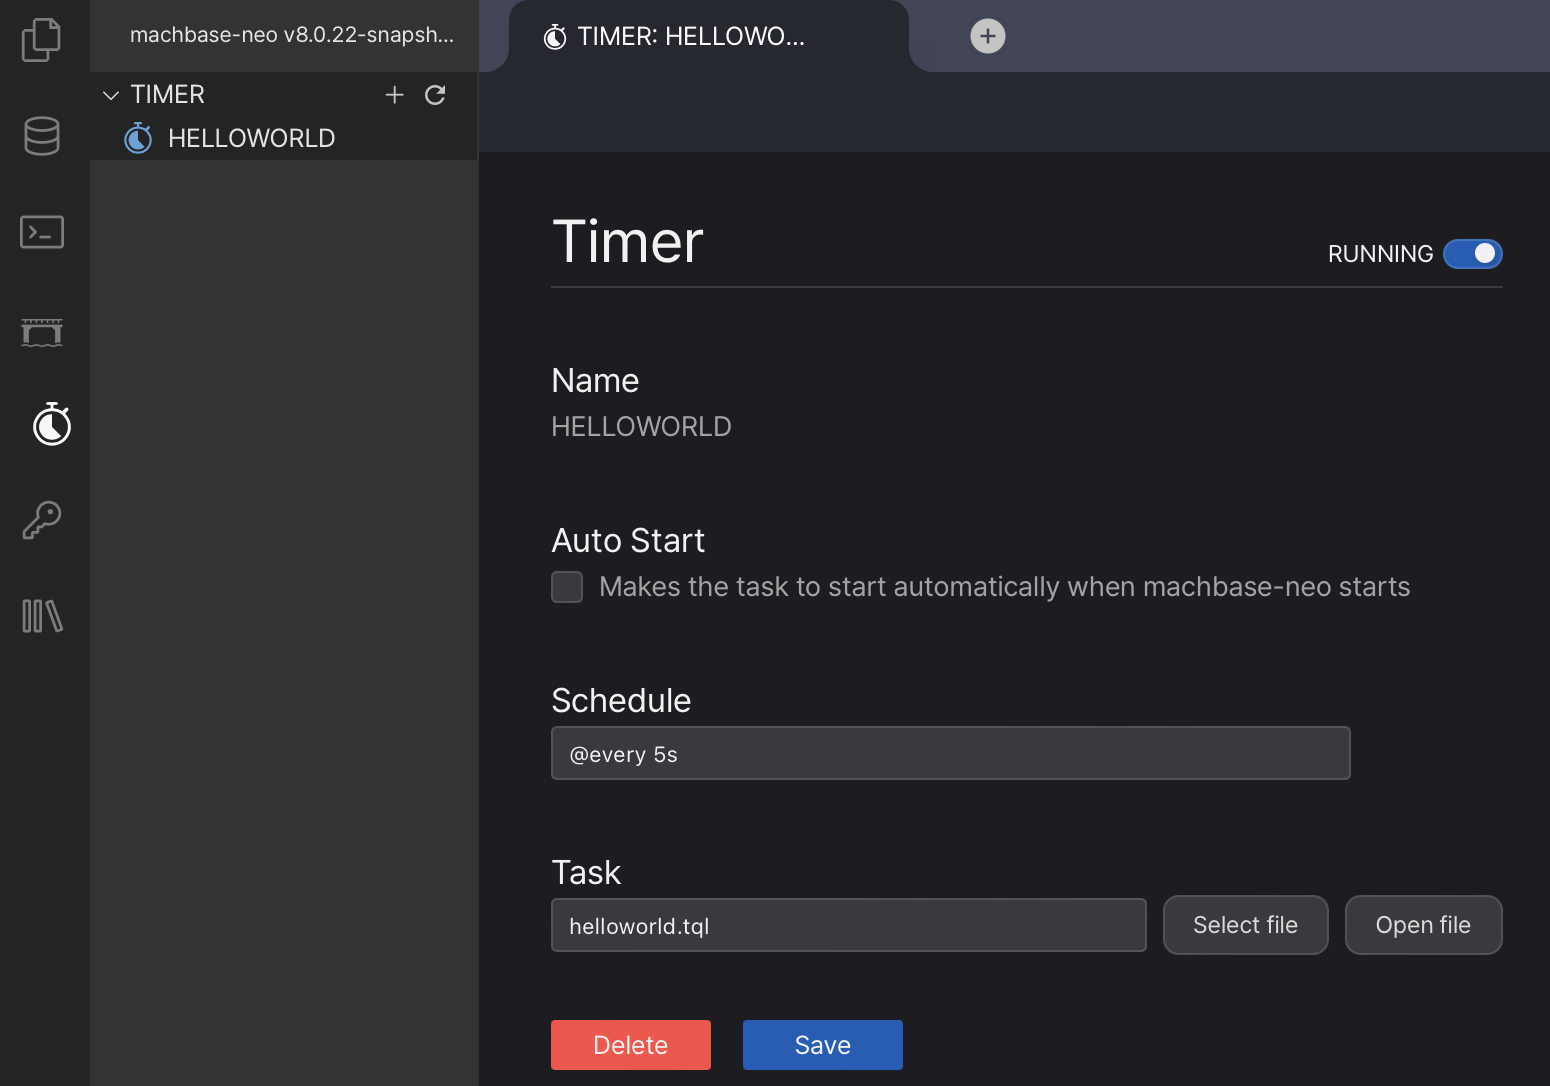Open the database explorer icon
This screenshot has width=1550, height=1086.
coord(41,136)
